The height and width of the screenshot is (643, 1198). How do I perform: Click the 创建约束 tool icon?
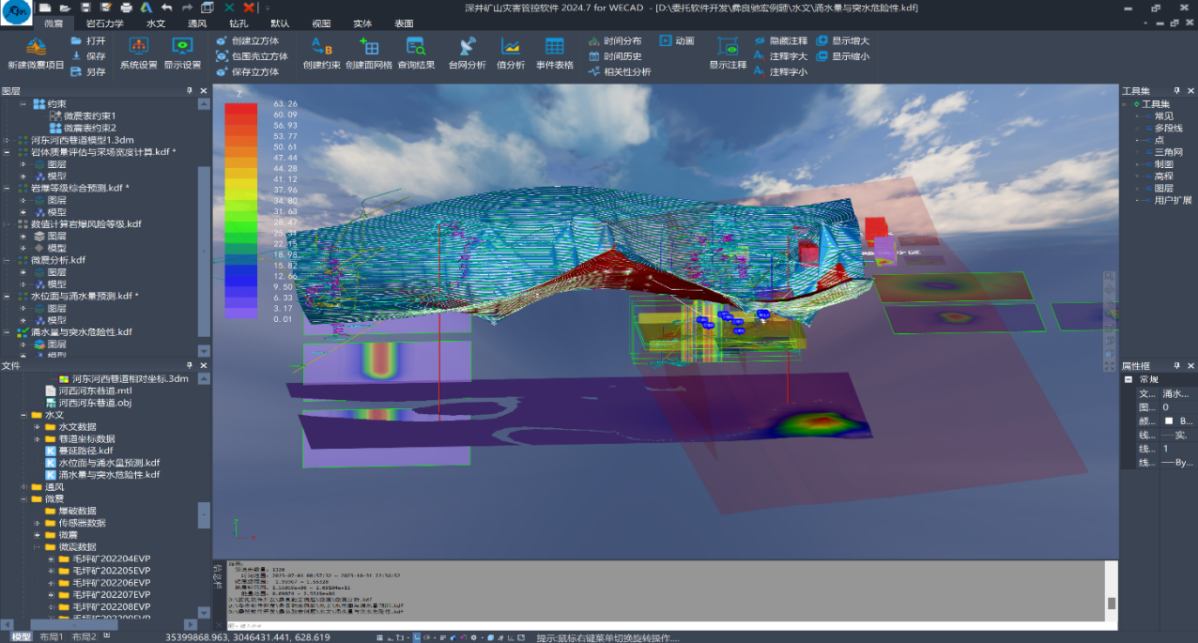click(x=322, y=47)
